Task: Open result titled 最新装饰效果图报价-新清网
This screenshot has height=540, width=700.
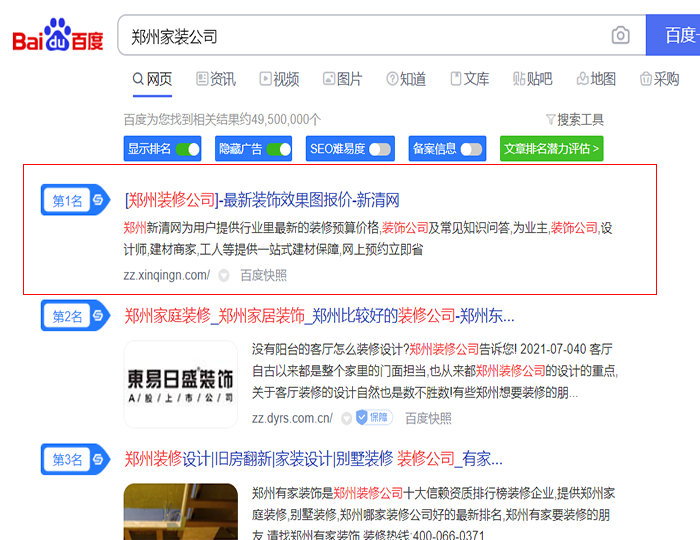Action: point(262,200)
